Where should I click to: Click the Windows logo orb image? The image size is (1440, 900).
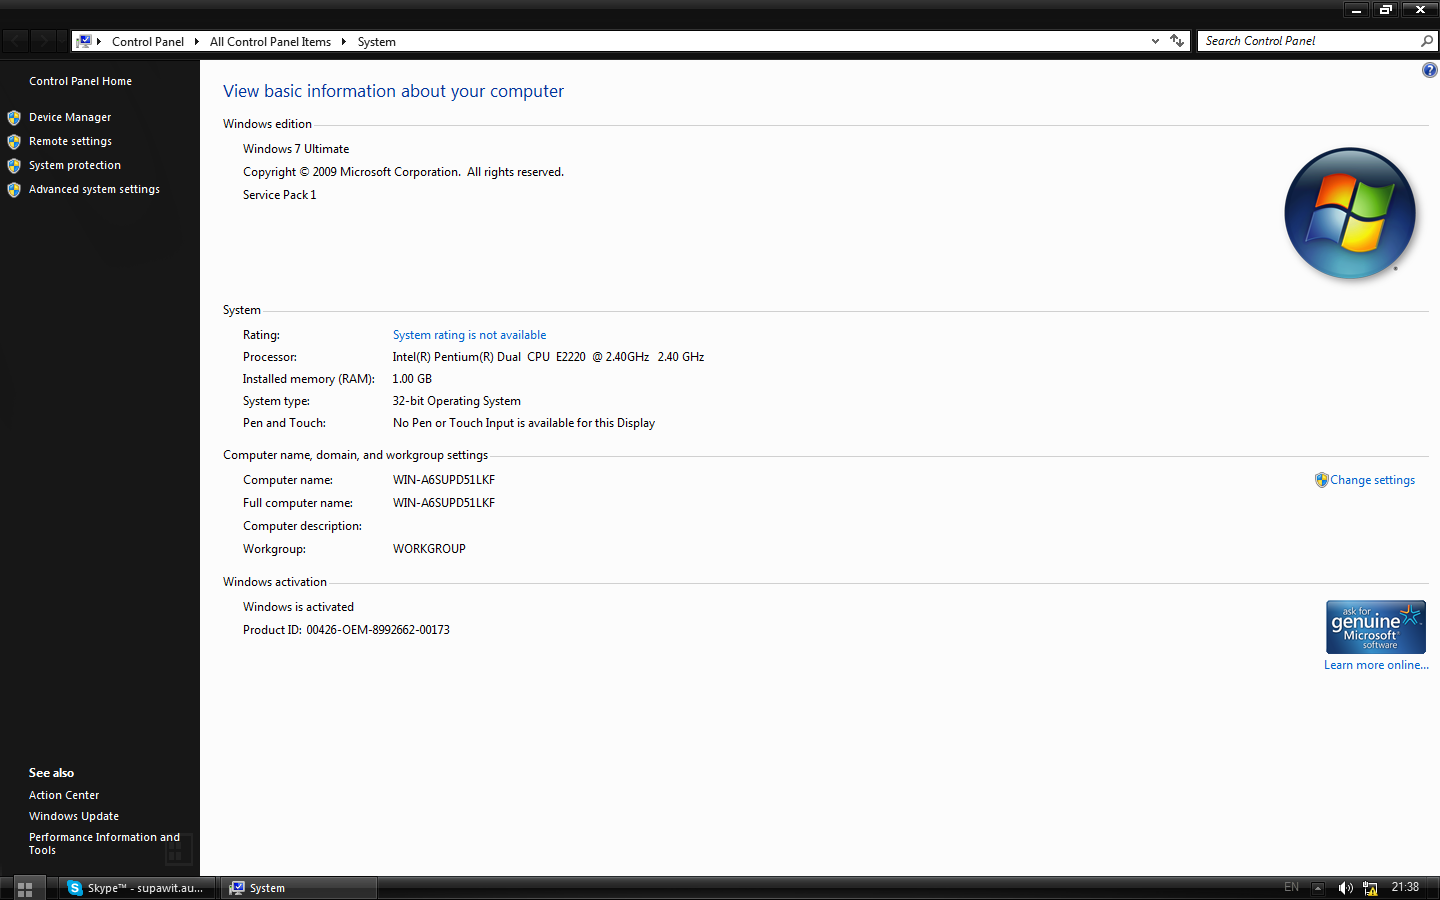click(1350, 213)
